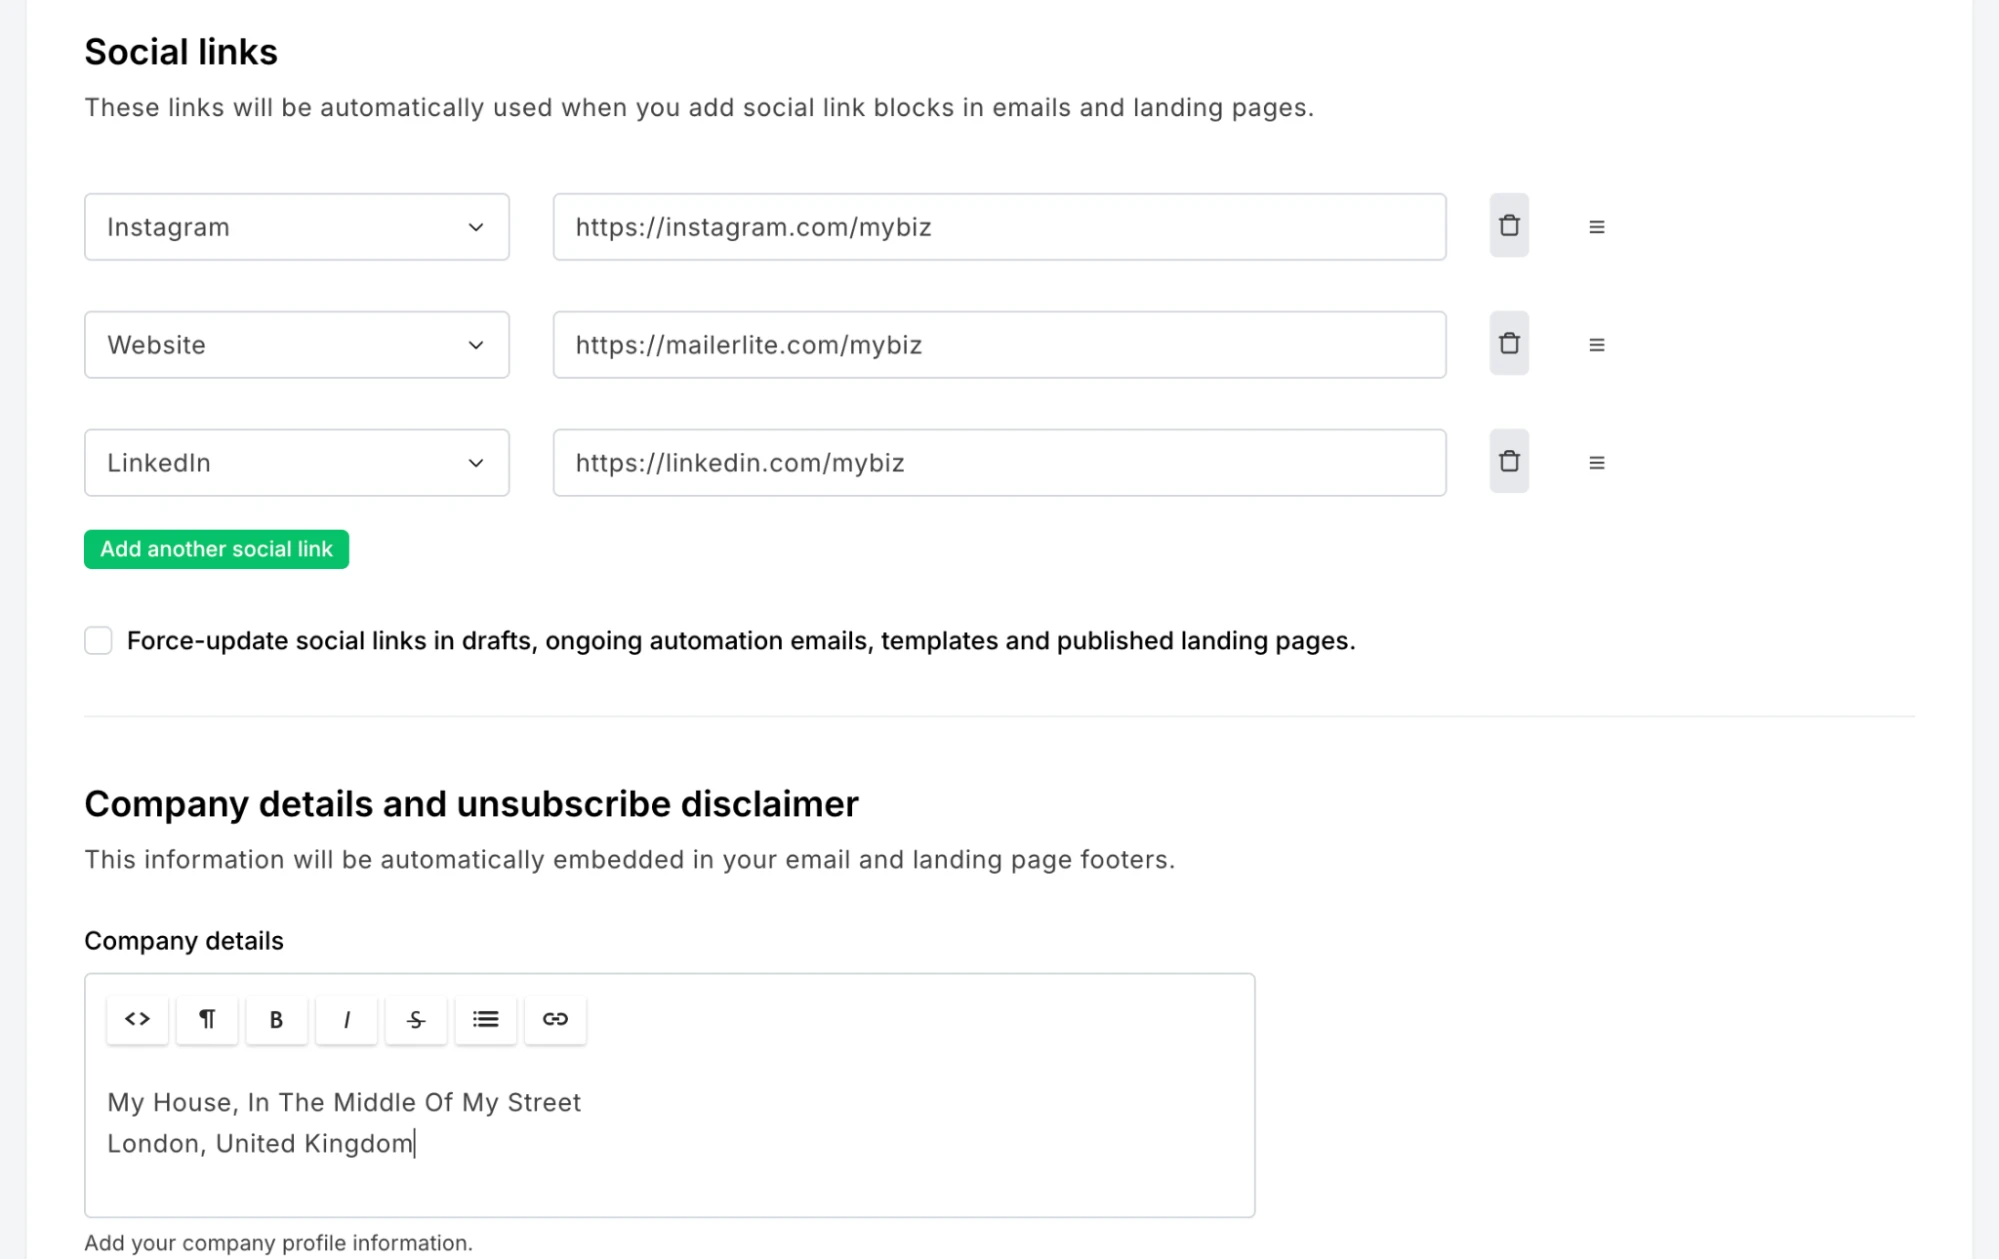The width and height of the screenshot is (1999, 1260).
Task: Open the Instagram platform dropdown
Action: [x=296, y=227]
